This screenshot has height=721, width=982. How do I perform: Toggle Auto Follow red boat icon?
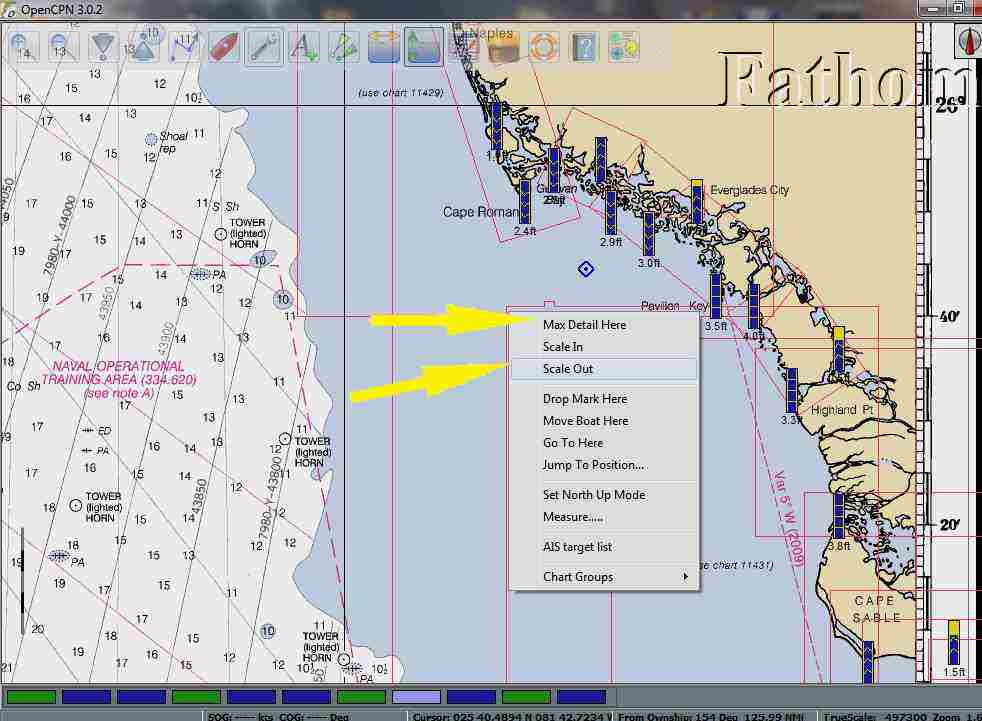[224, 46]
